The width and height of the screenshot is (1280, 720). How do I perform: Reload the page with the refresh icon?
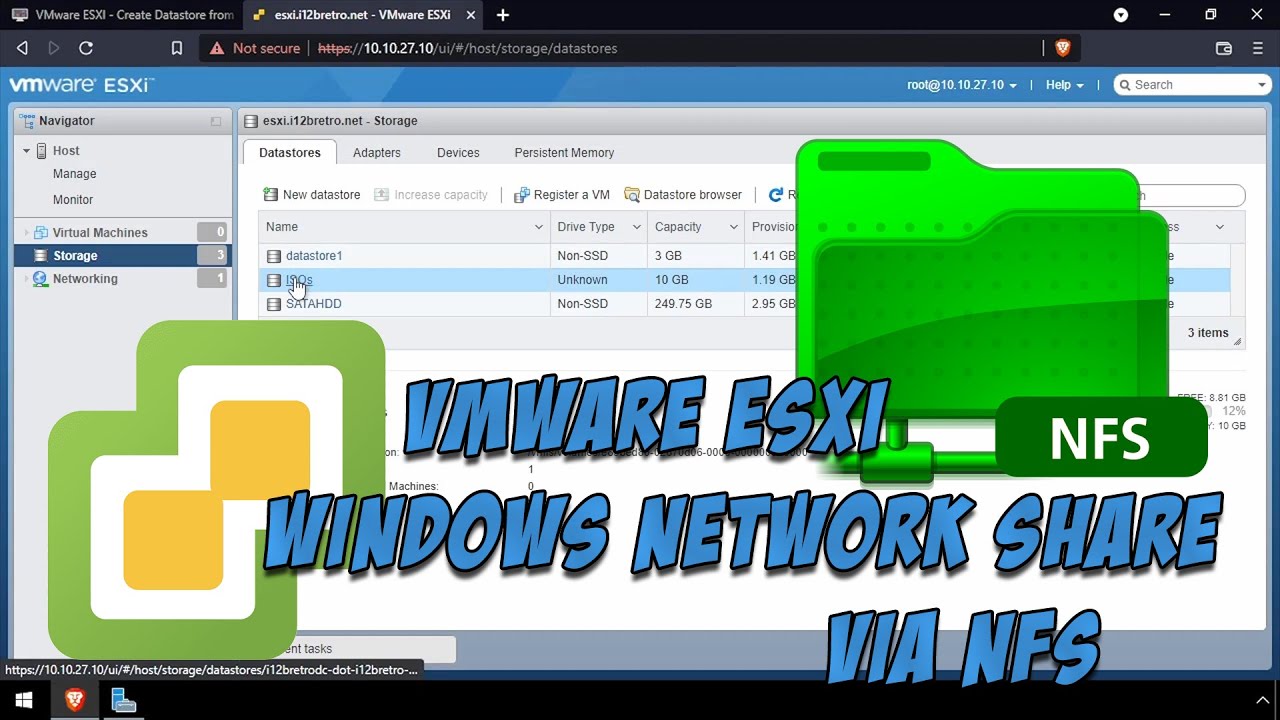86,48
